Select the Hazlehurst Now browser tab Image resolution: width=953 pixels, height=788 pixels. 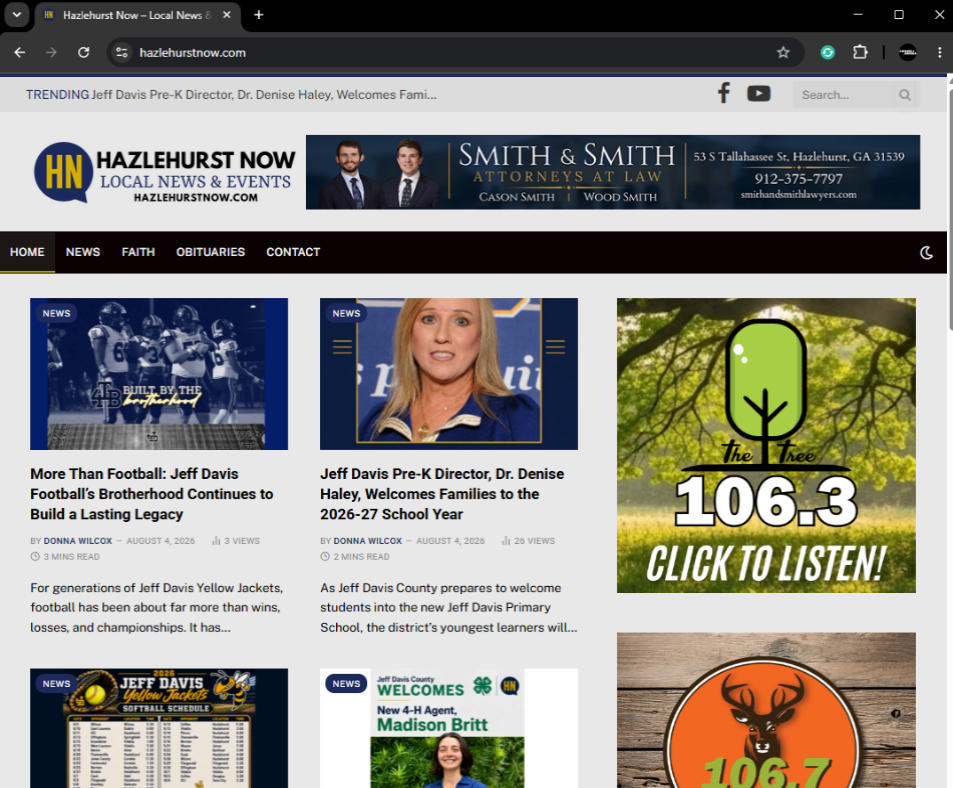137,15
